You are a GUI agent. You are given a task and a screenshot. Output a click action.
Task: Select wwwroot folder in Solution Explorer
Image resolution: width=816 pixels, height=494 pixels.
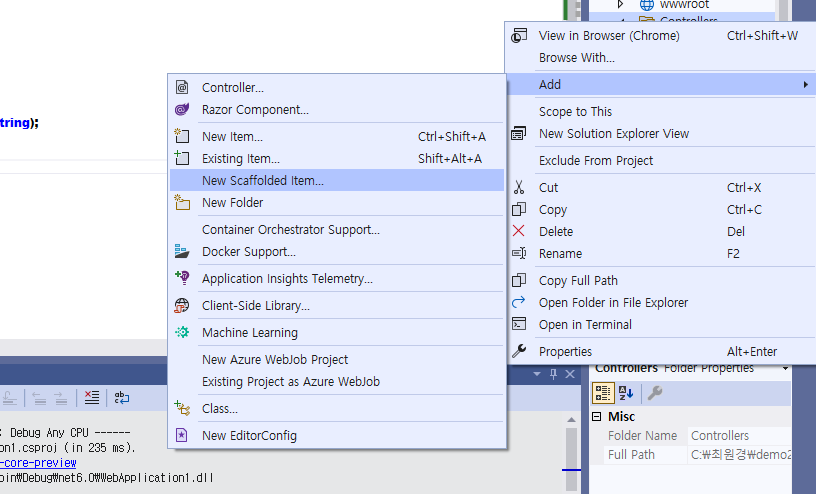click(684, 5)
